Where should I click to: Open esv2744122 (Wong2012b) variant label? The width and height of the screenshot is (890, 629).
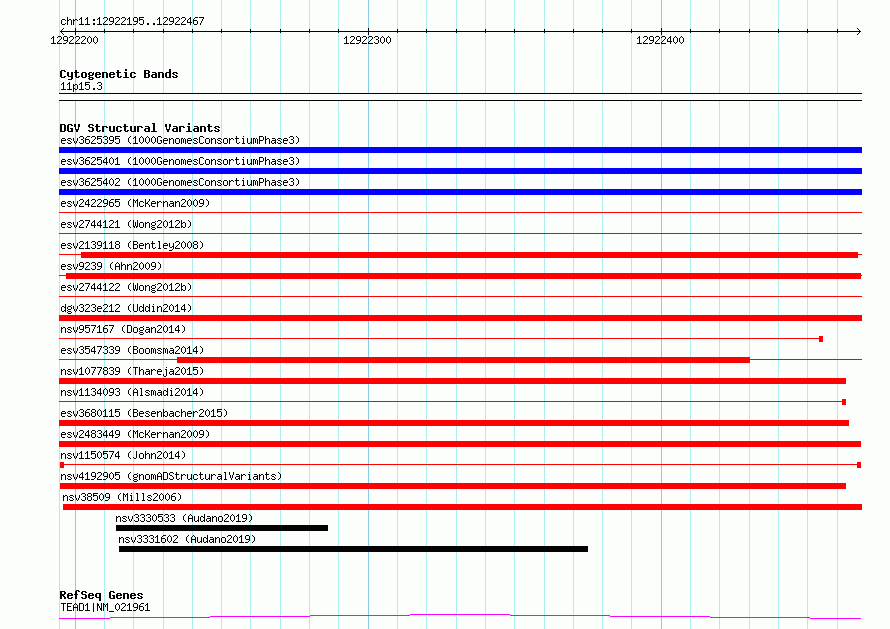(x=126, y=287)
